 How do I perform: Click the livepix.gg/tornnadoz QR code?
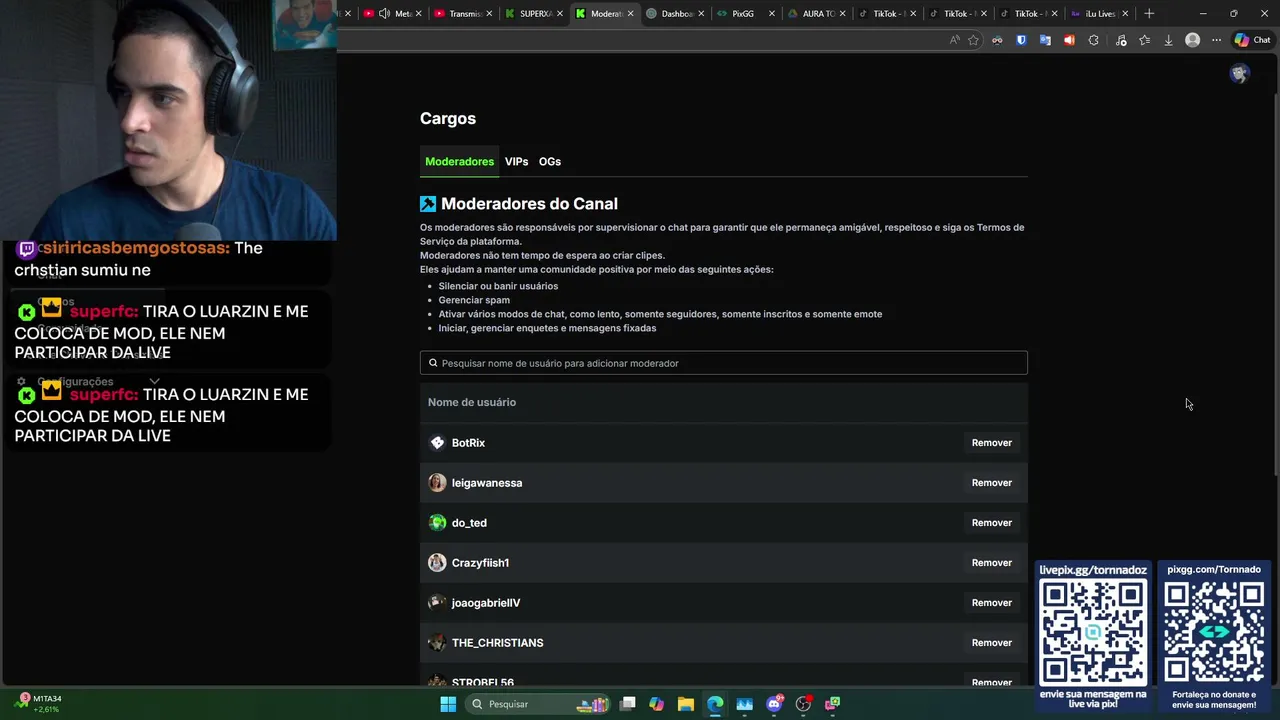click(1093, 631)
